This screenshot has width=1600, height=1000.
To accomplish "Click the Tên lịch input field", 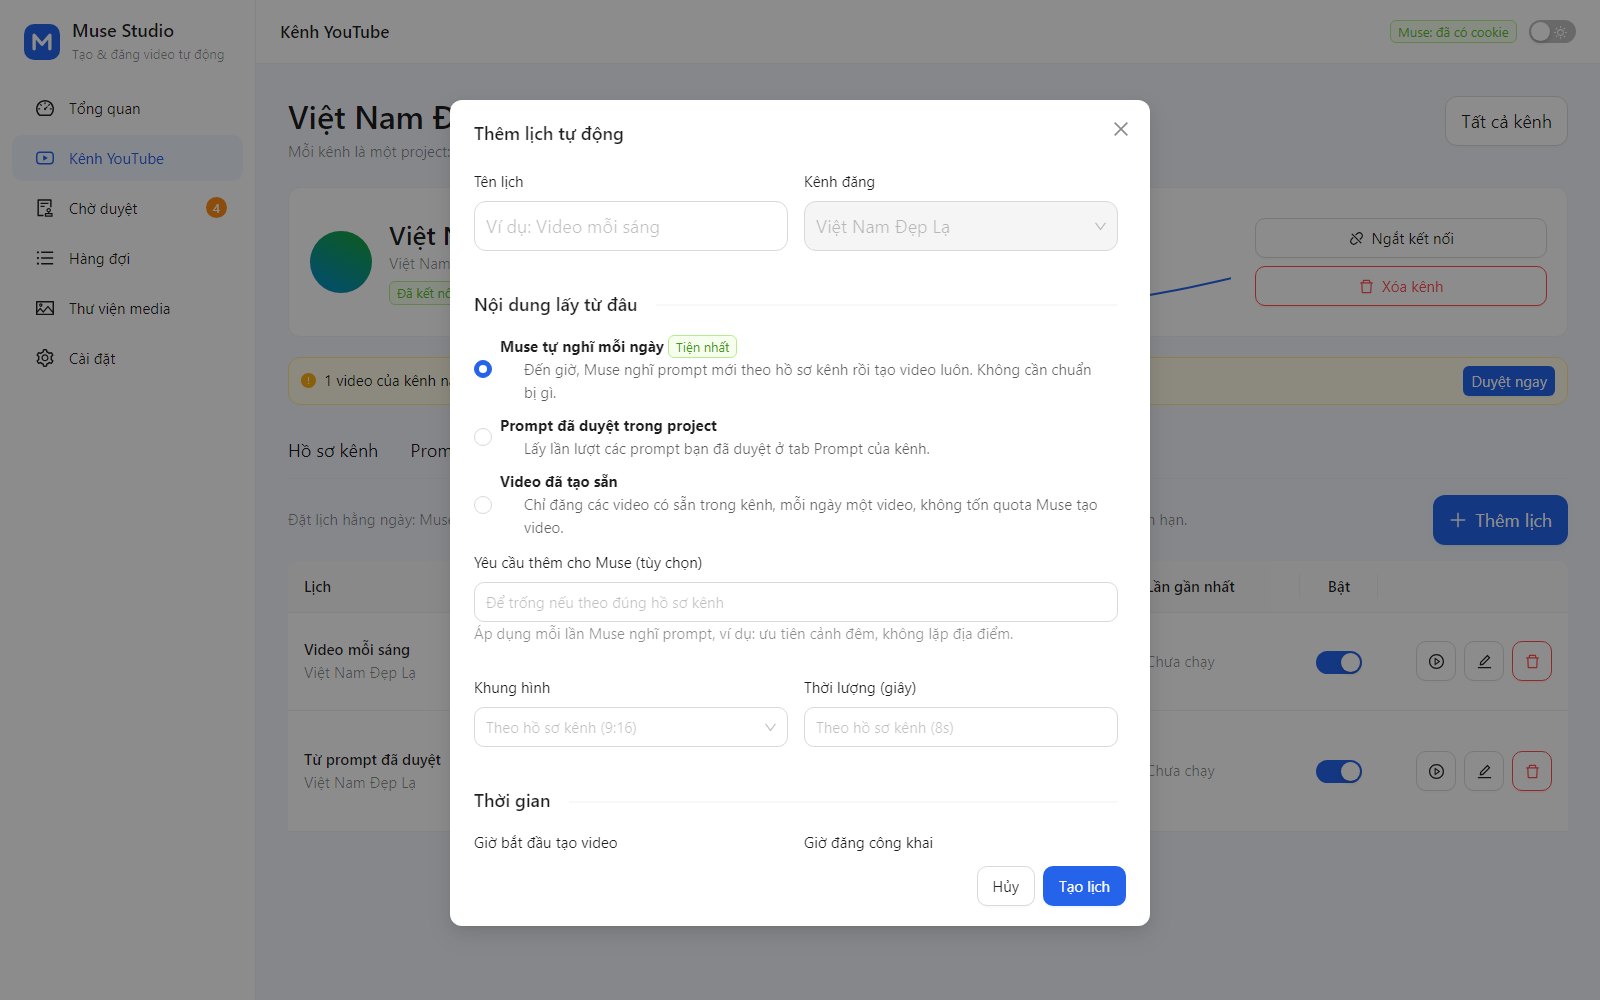I will tap(631, 226).
